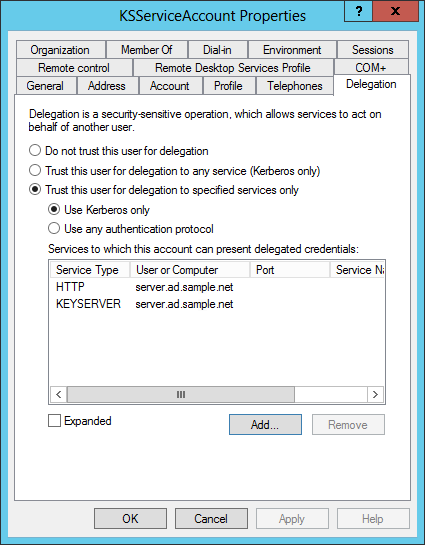The height and width of the screenshot is (545, 426).
Task: Select the HTTP service row
Action: (217, 287)
